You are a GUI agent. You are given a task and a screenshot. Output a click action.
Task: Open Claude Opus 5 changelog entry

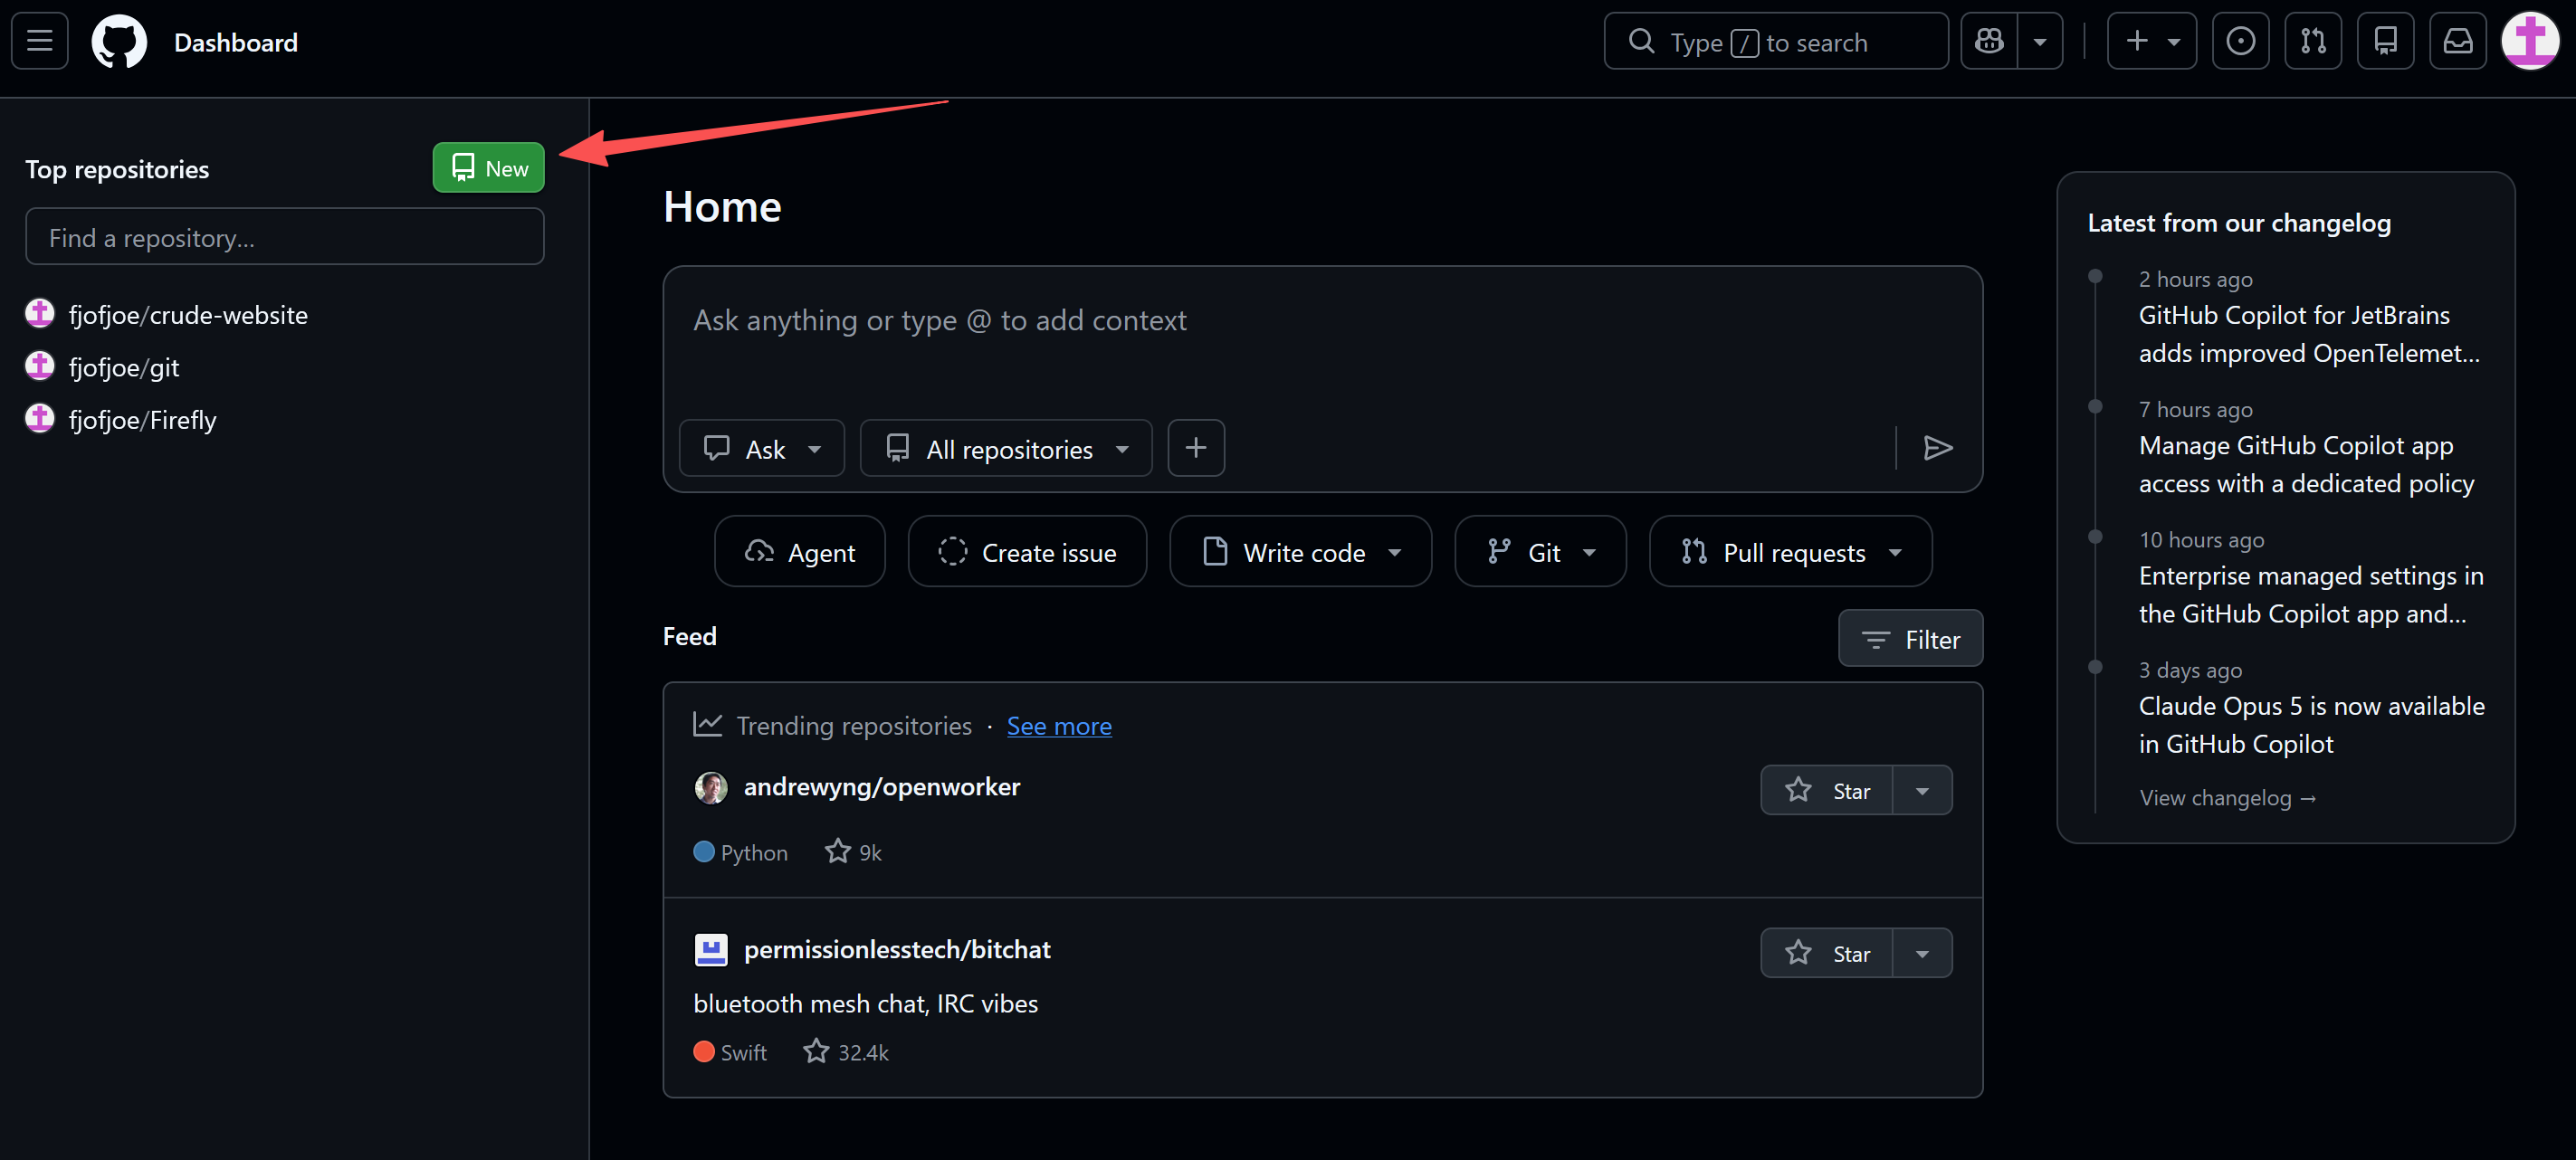point(2312,724)
